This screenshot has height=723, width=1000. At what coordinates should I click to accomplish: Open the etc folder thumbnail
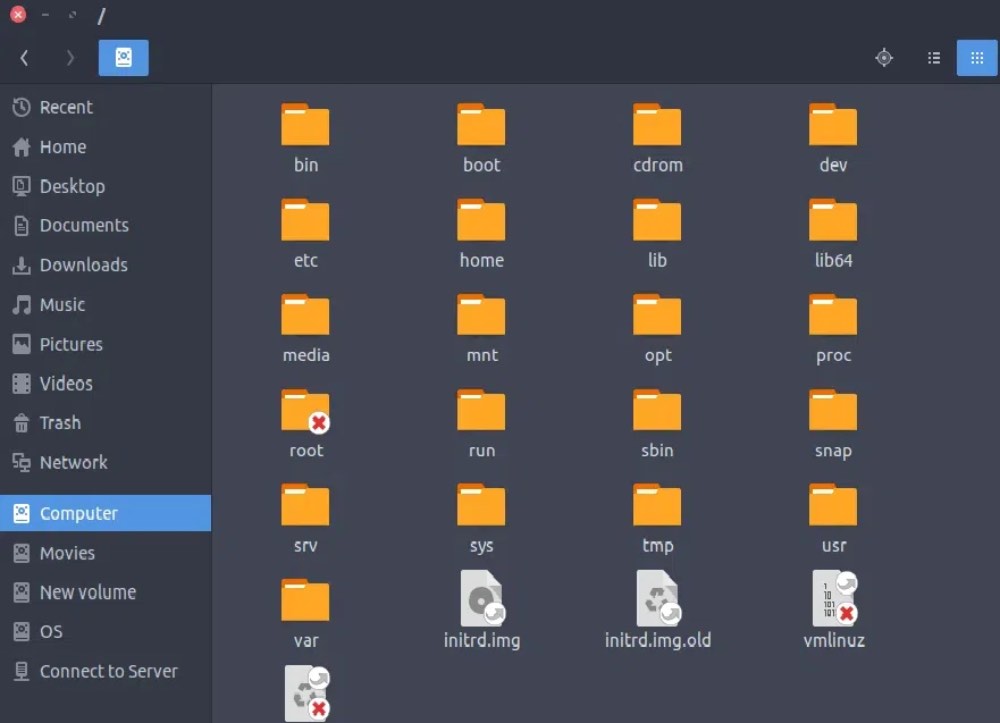tap(305, 219)
